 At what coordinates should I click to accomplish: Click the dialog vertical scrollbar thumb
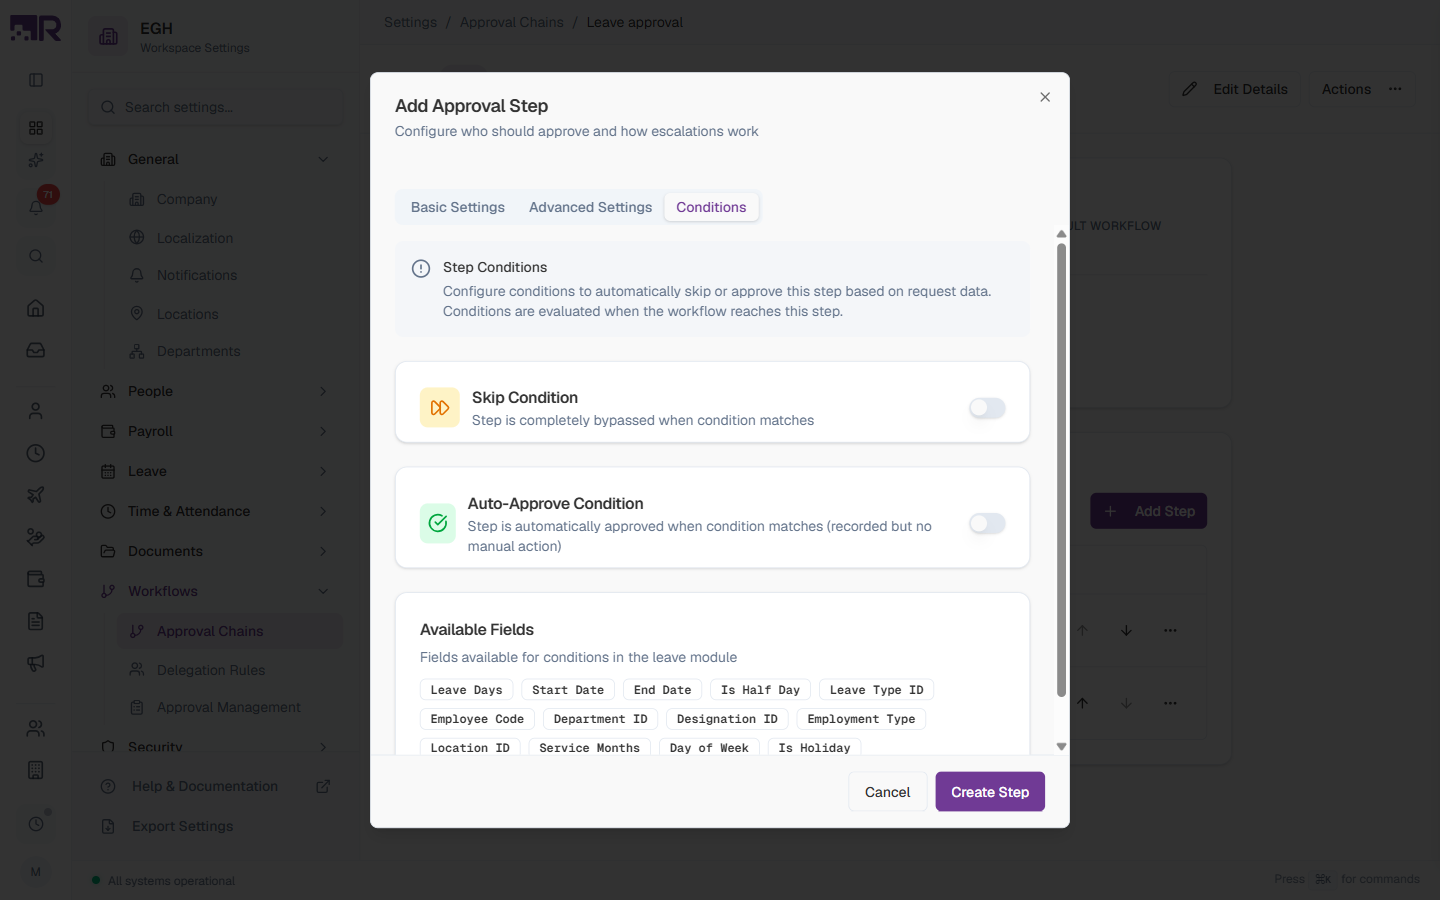(1061, 470)
